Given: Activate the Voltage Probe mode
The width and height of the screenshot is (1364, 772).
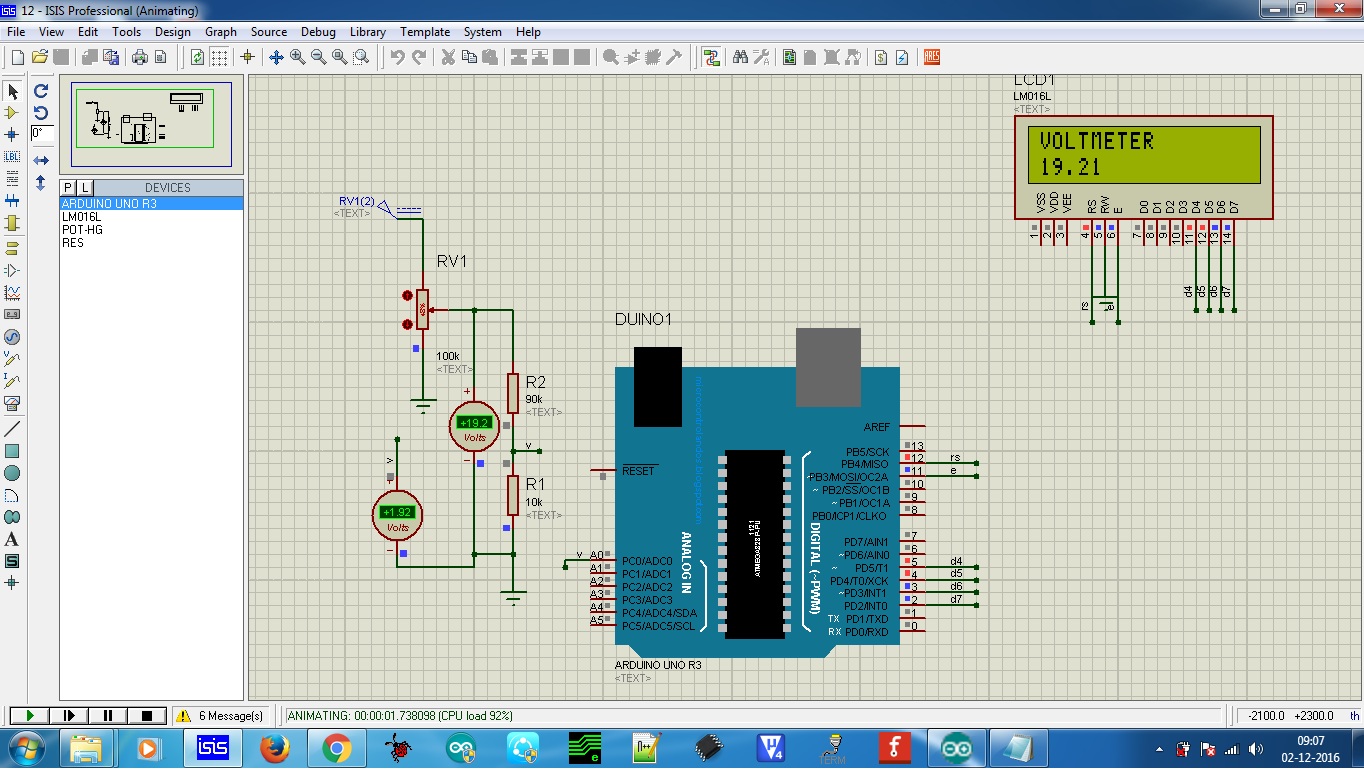Looking at the screenshot, I should [12, 360].
